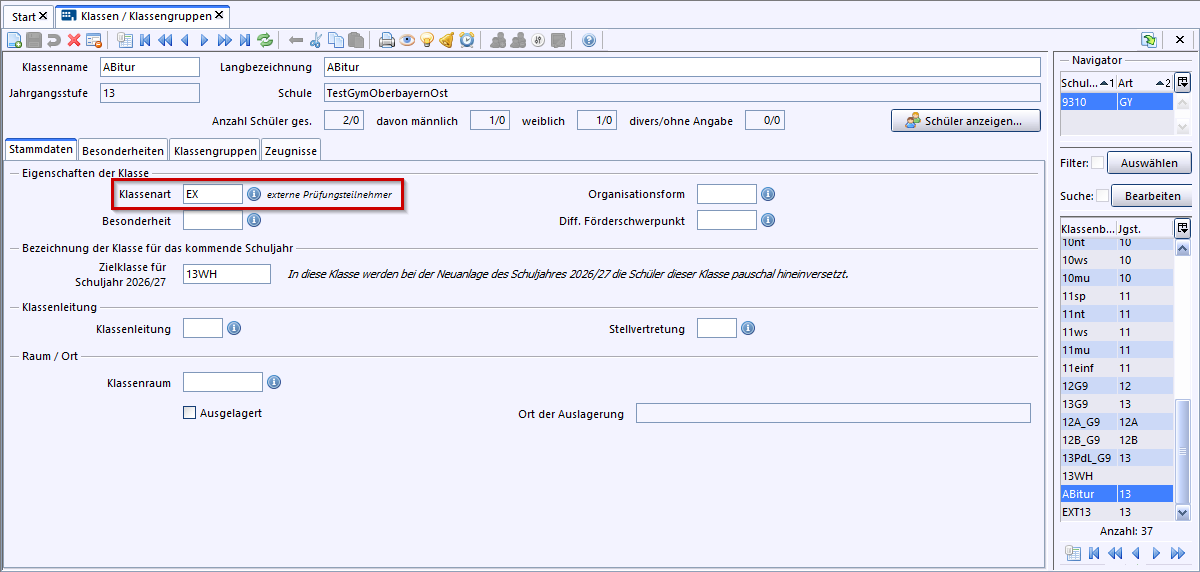Viewport: 1200px width, 572px height.
Task: Click the scissors cut icon
Action: (x=316, y=40)
